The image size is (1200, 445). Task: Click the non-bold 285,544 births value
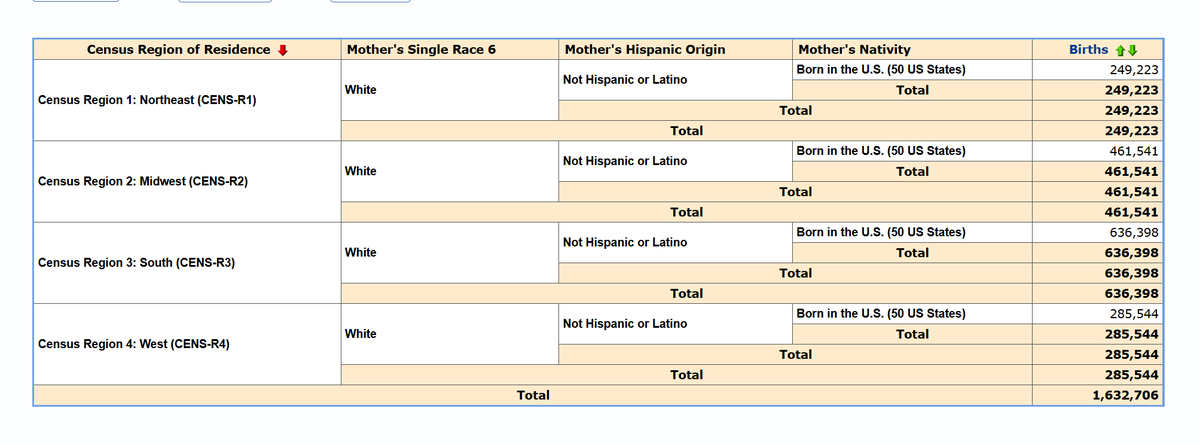(1134, 313)
